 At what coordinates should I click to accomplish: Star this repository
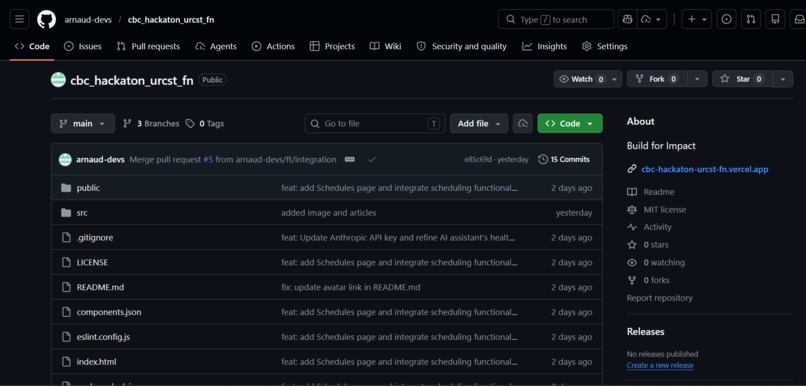pyautogui.click(x=742, y=79)
